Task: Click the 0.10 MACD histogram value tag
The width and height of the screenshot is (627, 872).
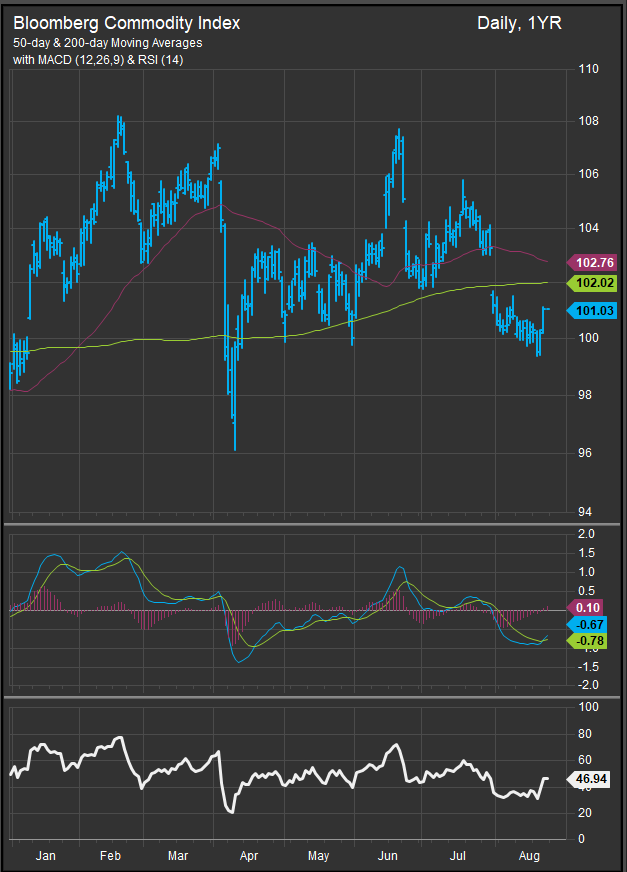Action: [x=592, y=607]
